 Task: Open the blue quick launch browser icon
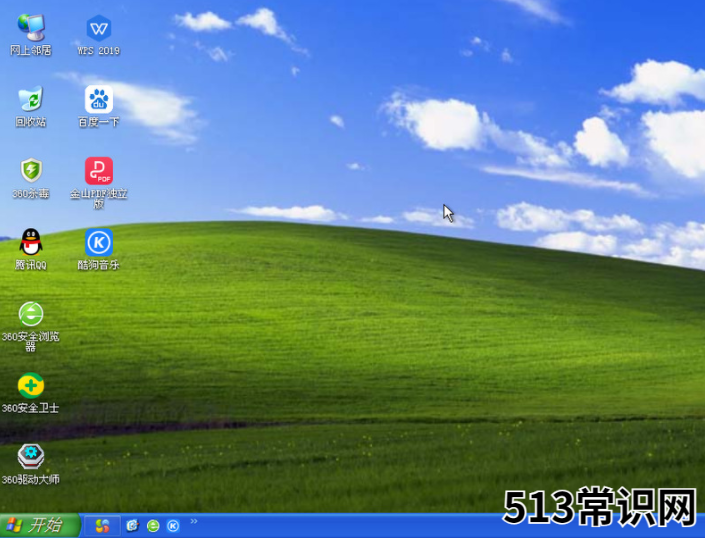(132, 525)
